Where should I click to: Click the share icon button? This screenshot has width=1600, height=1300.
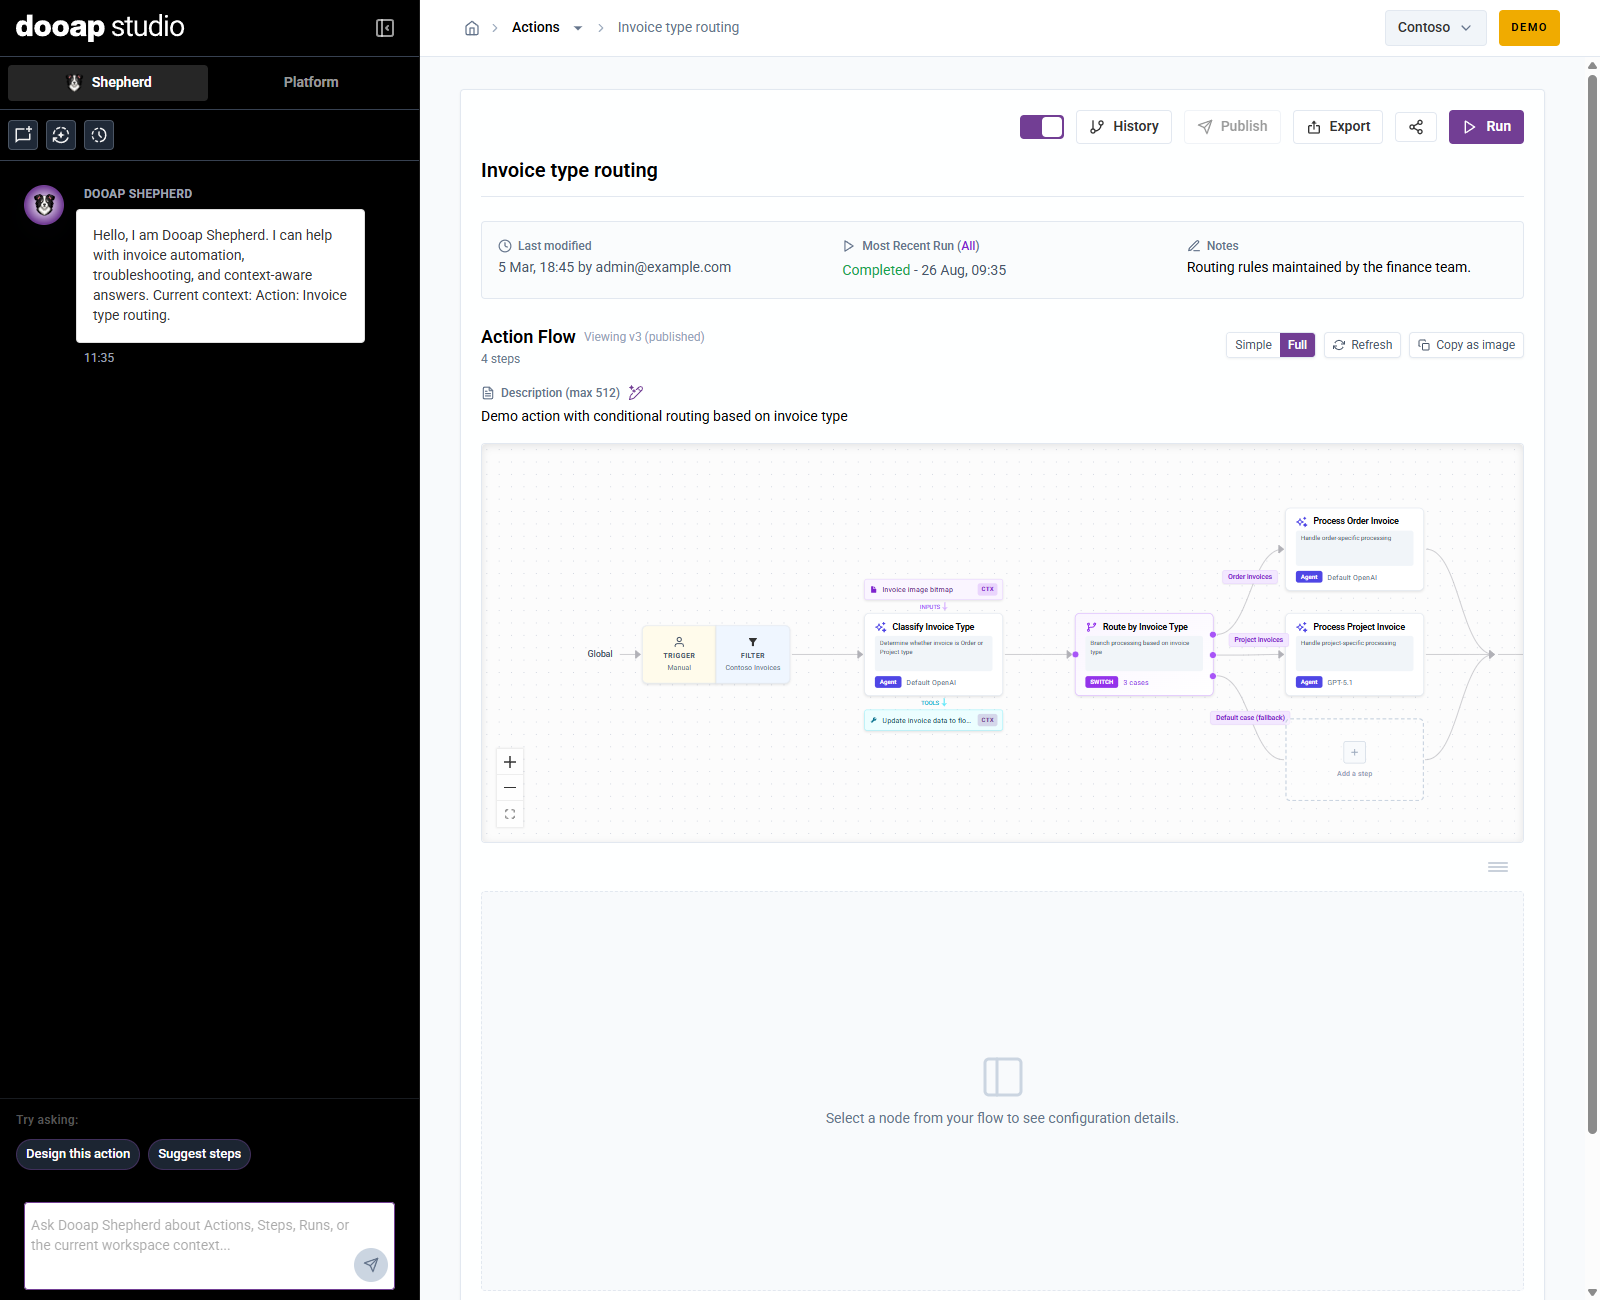pos(1416,127)
